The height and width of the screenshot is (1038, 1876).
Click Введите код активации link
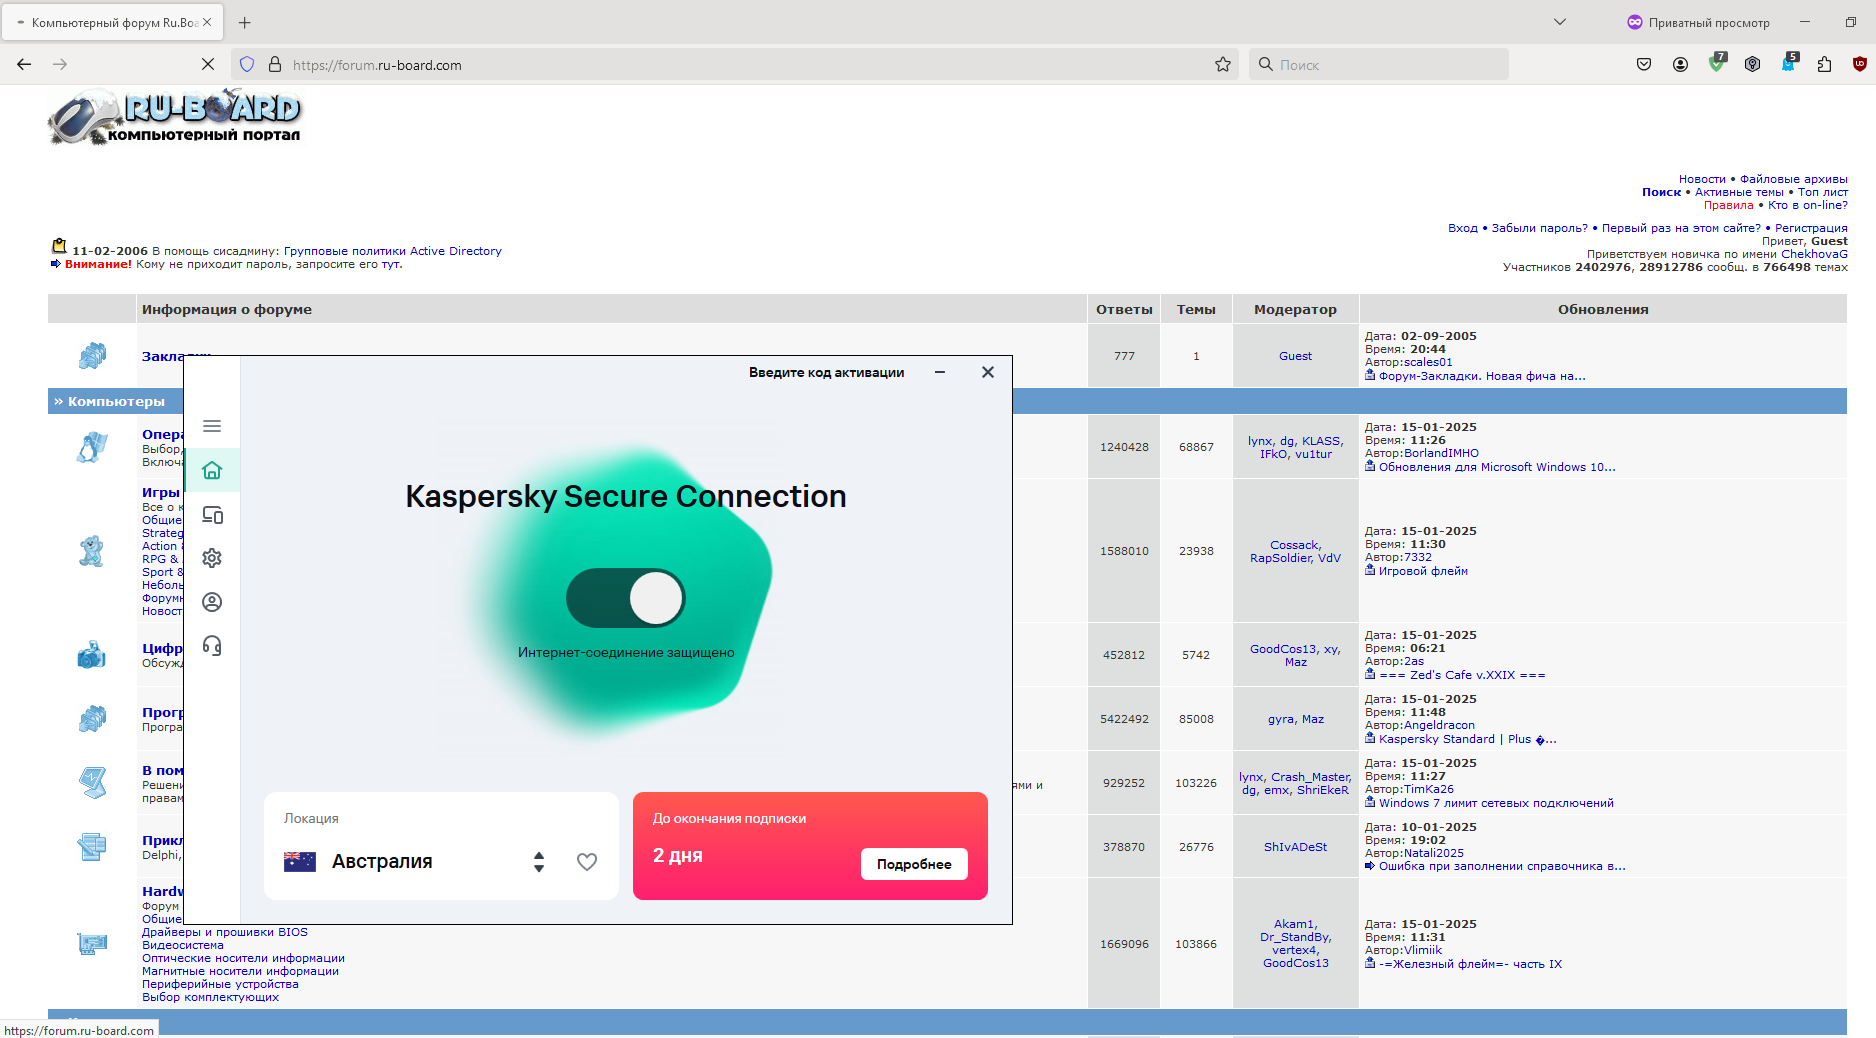click(826, 372)
